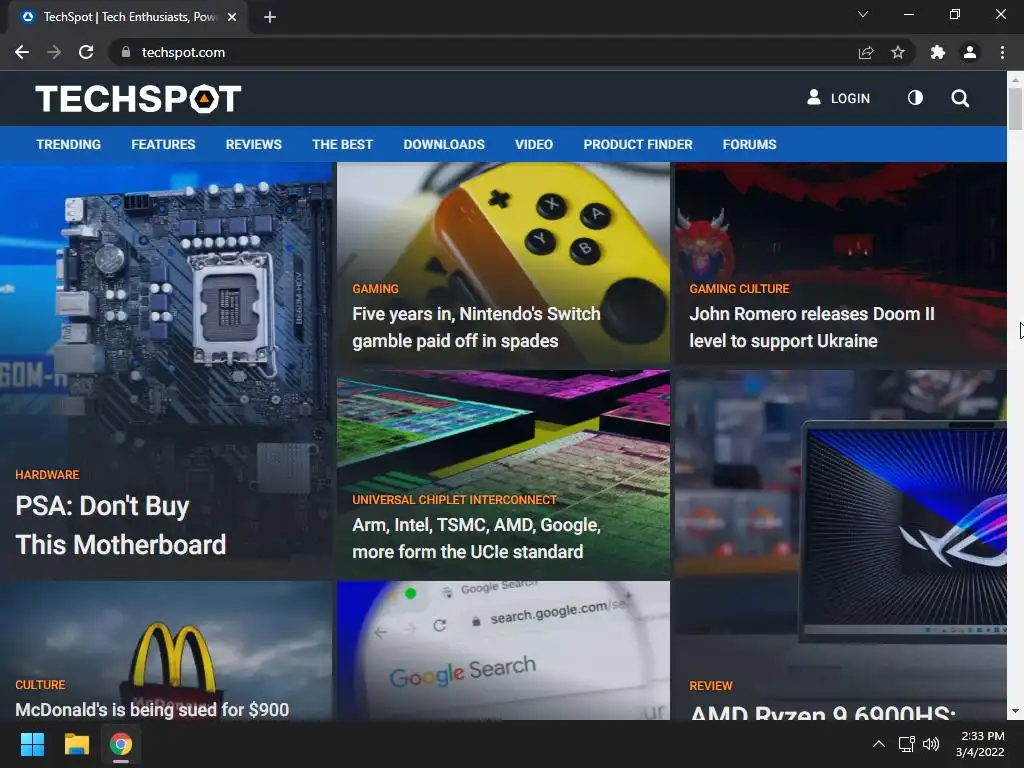Open the LOGIN link
The width and height of the screenshot is (1024, 768).
850,99
